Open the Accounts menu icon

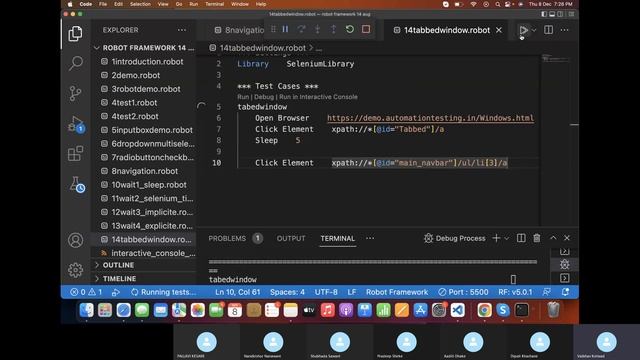pos(76,240)
